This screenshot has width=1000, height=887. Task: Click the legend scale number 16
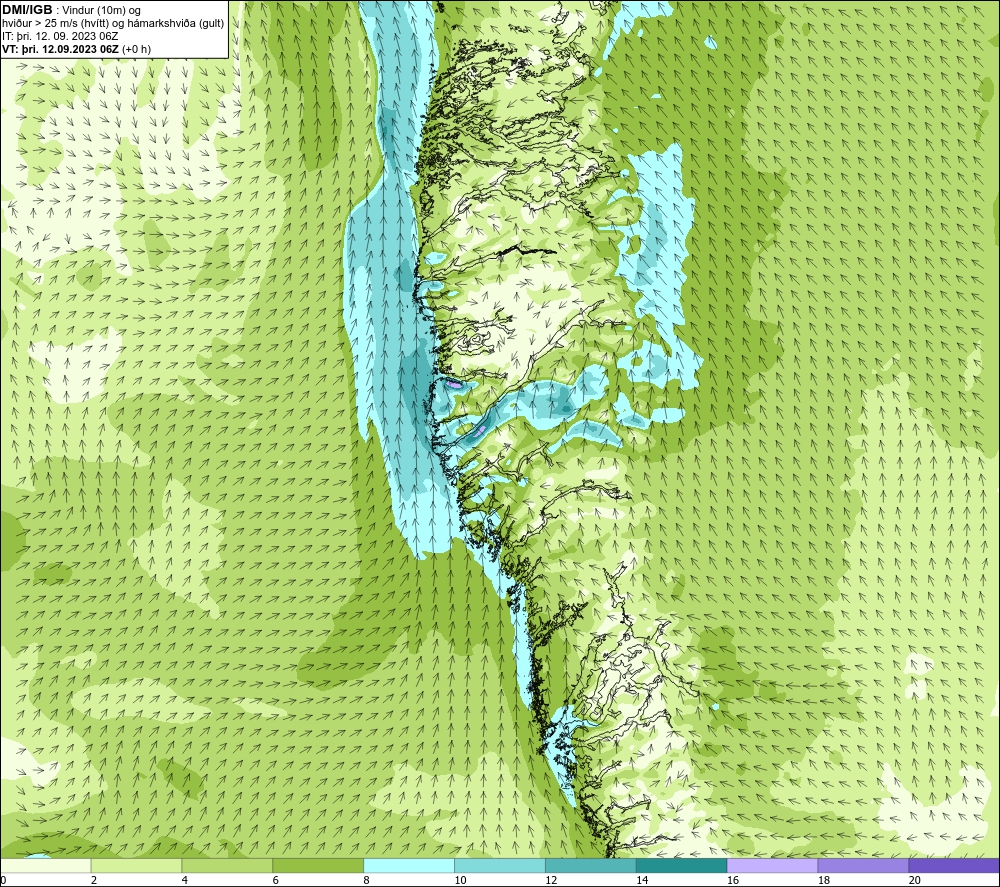tap(733, 880)
